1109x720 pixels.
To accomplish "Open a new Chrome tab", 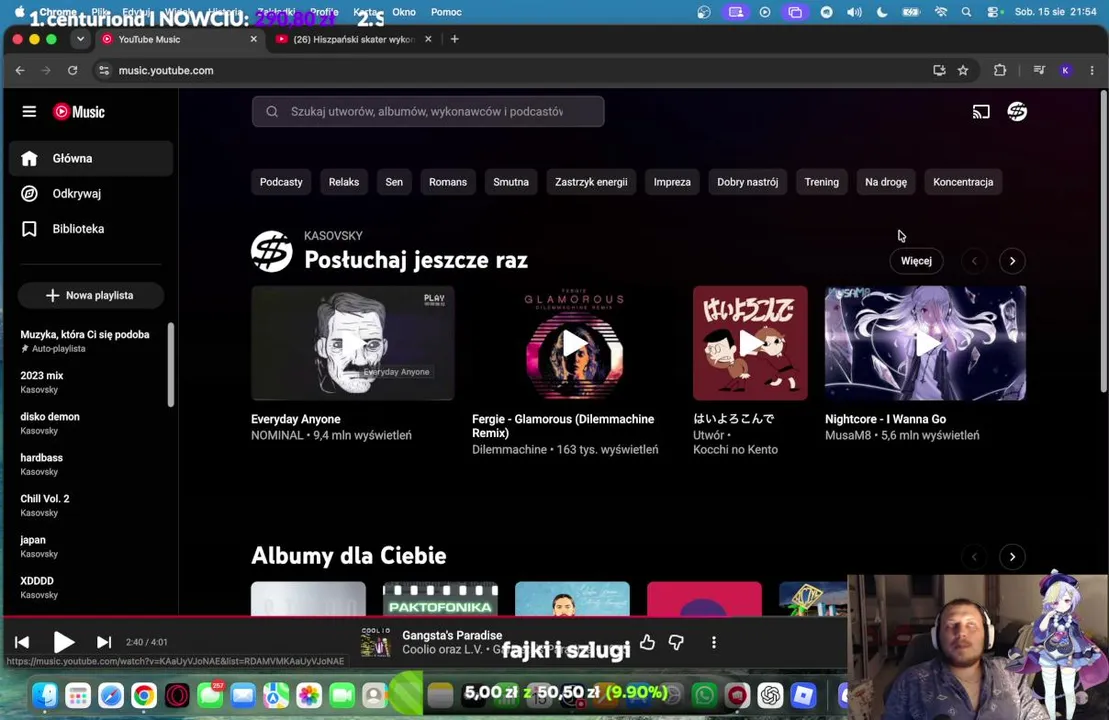I will [x=455, y=39].
